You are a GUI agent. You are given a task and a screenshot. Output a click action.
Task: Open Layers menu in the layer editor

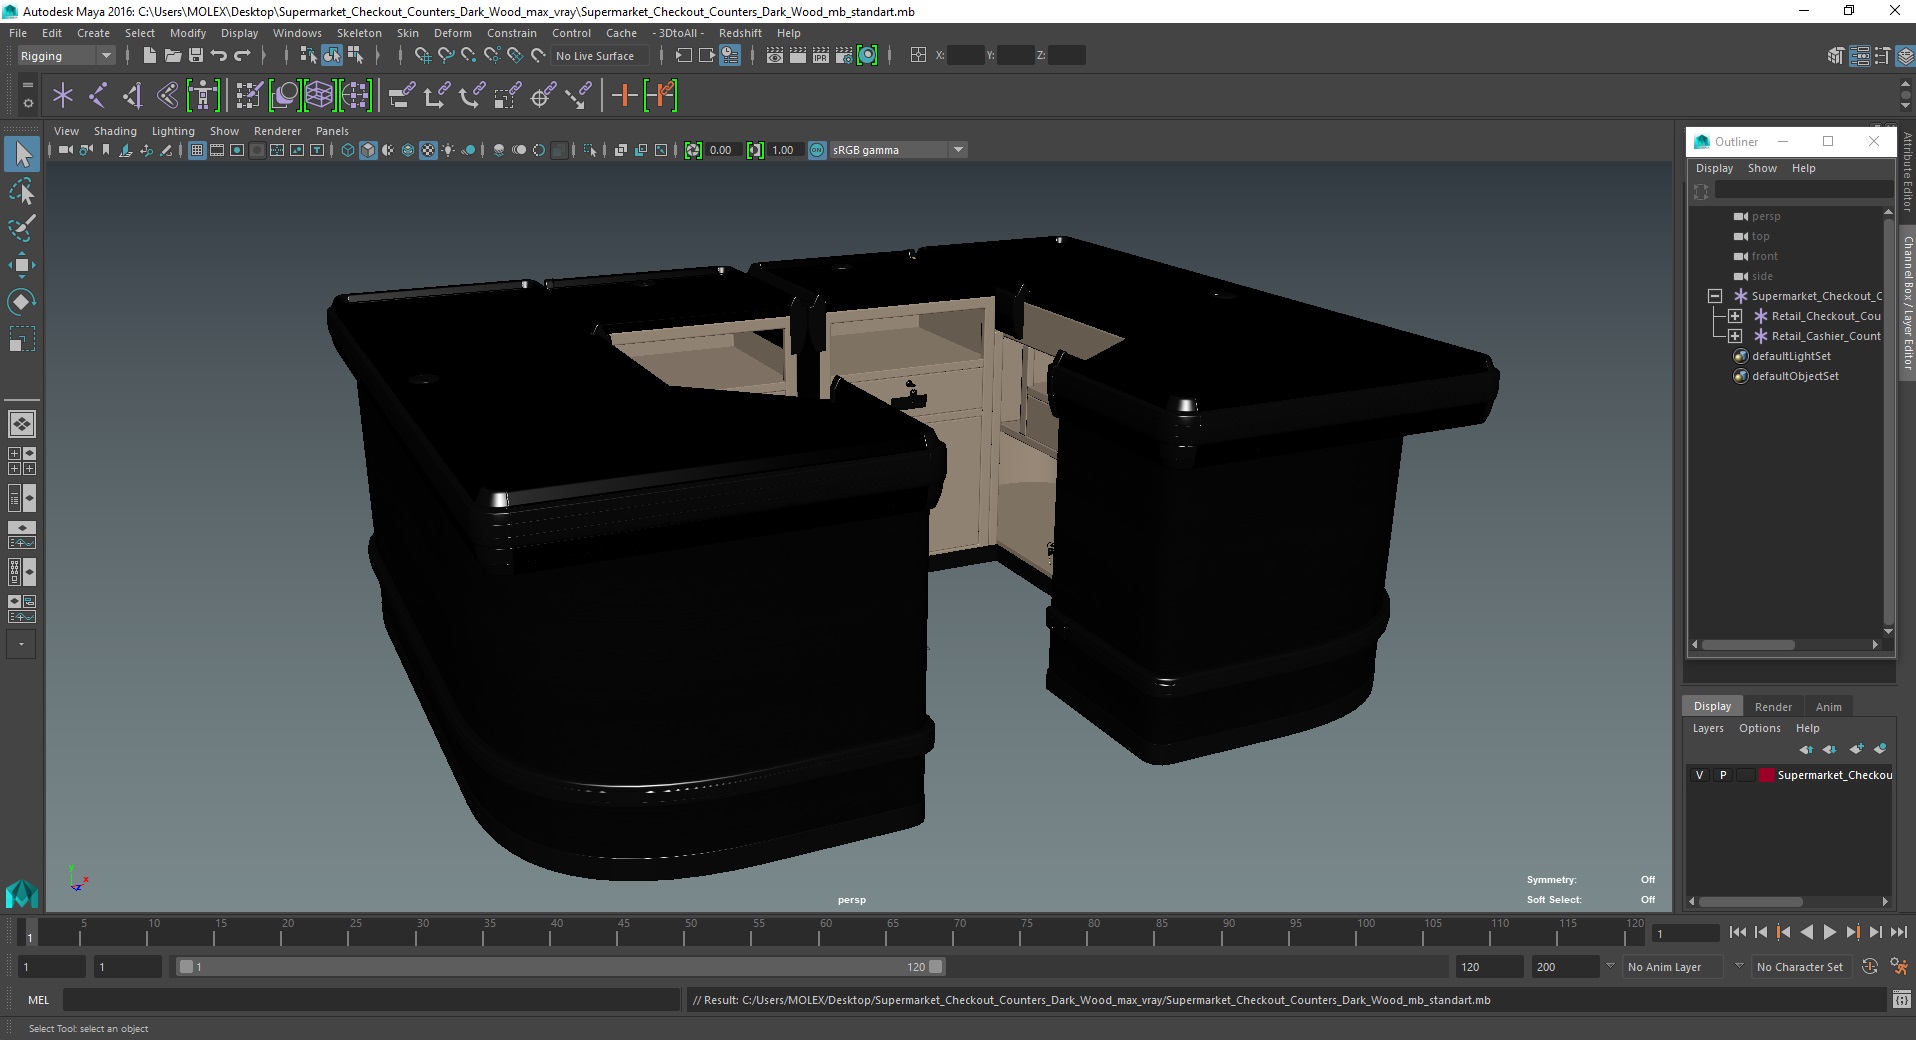pos(1708,728)
